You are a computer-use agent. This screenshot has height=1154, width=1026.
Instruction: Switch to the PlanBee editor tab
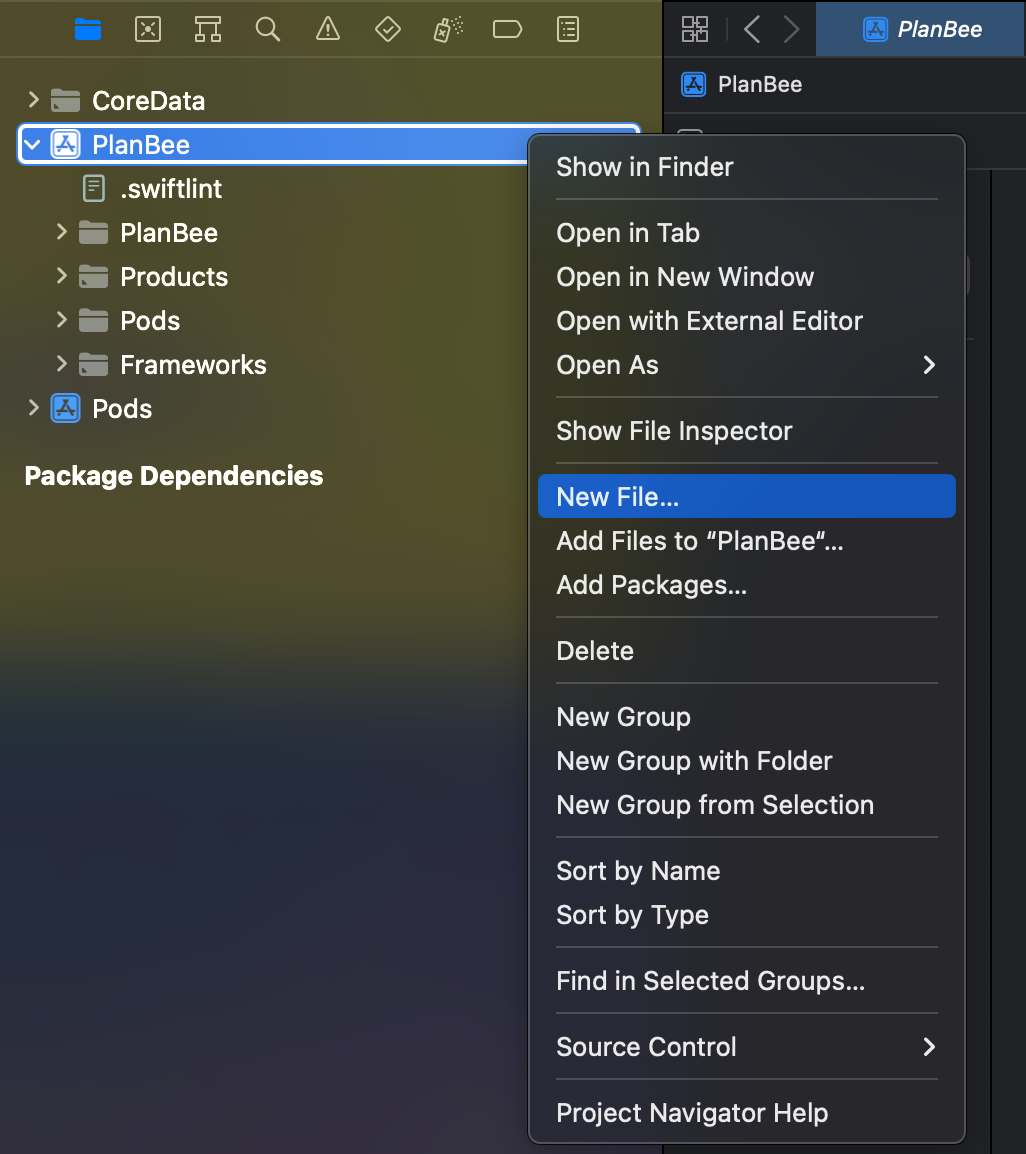920,29
